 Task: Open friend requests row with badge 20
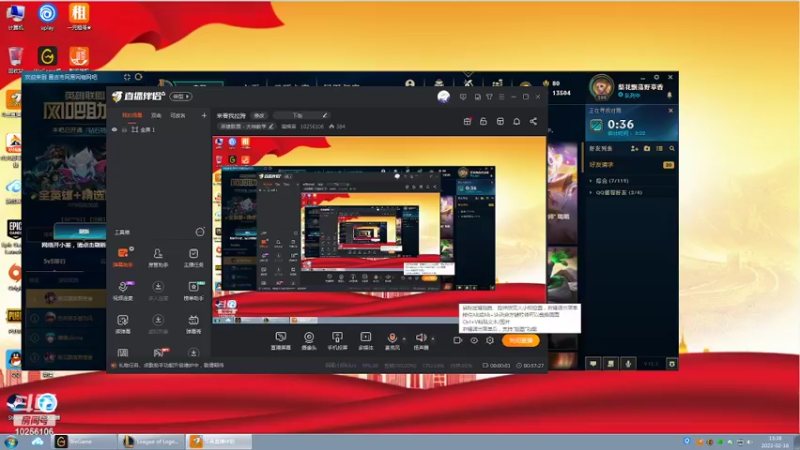[x=631, y=165]
